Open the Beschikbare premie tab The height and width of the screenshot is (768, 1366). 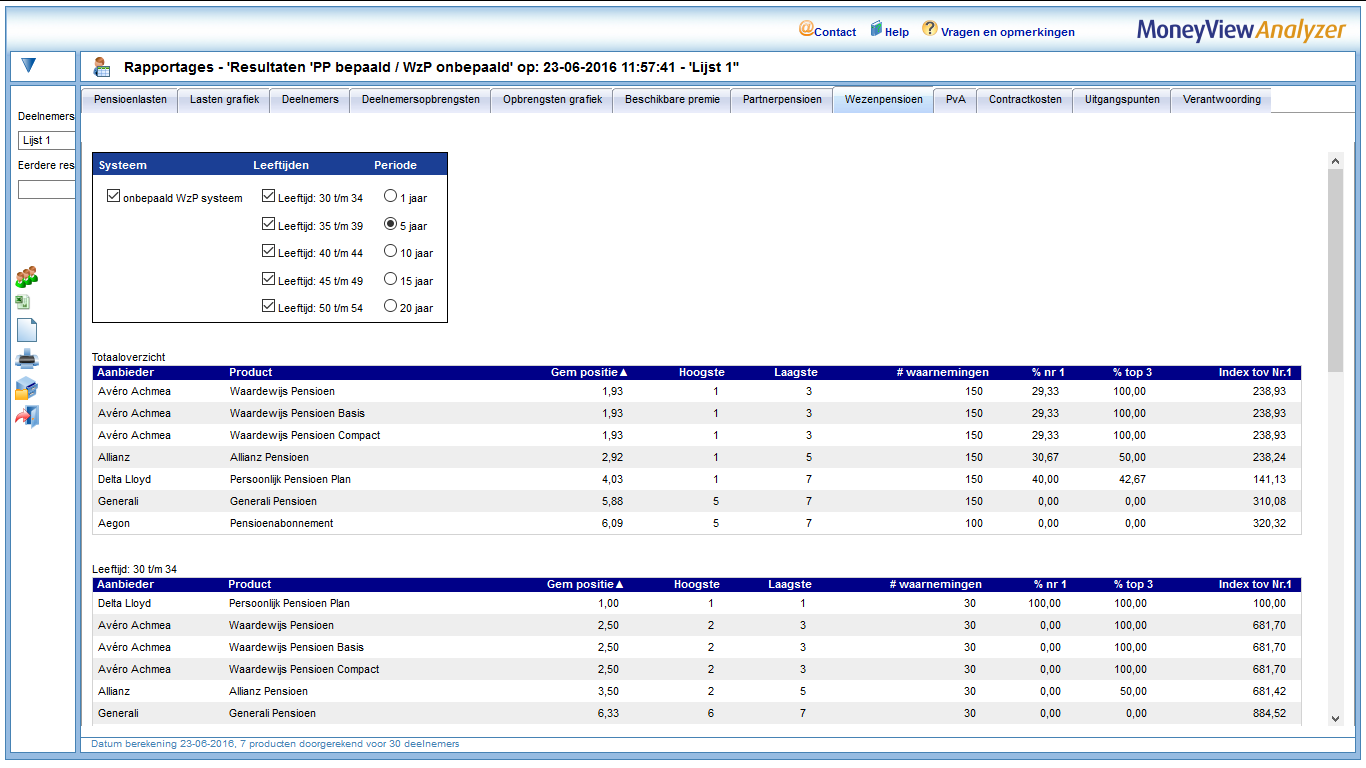point(672,100)
